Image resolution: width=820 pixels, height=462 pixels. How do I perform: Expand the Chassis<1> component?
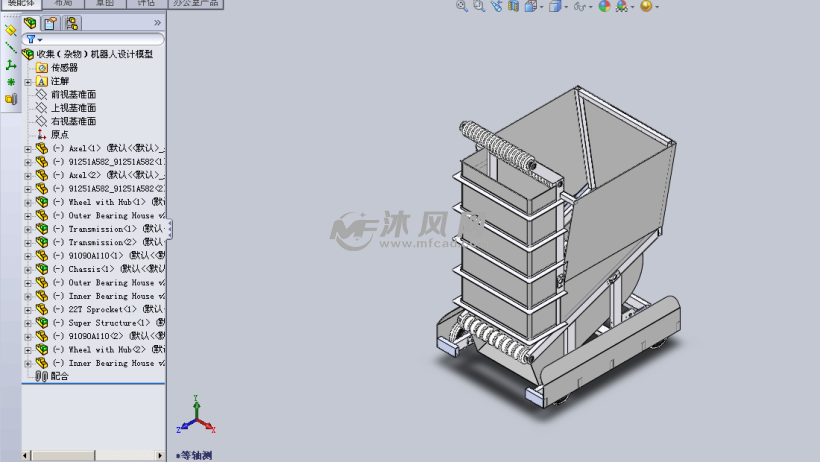(x=28, y=269)
